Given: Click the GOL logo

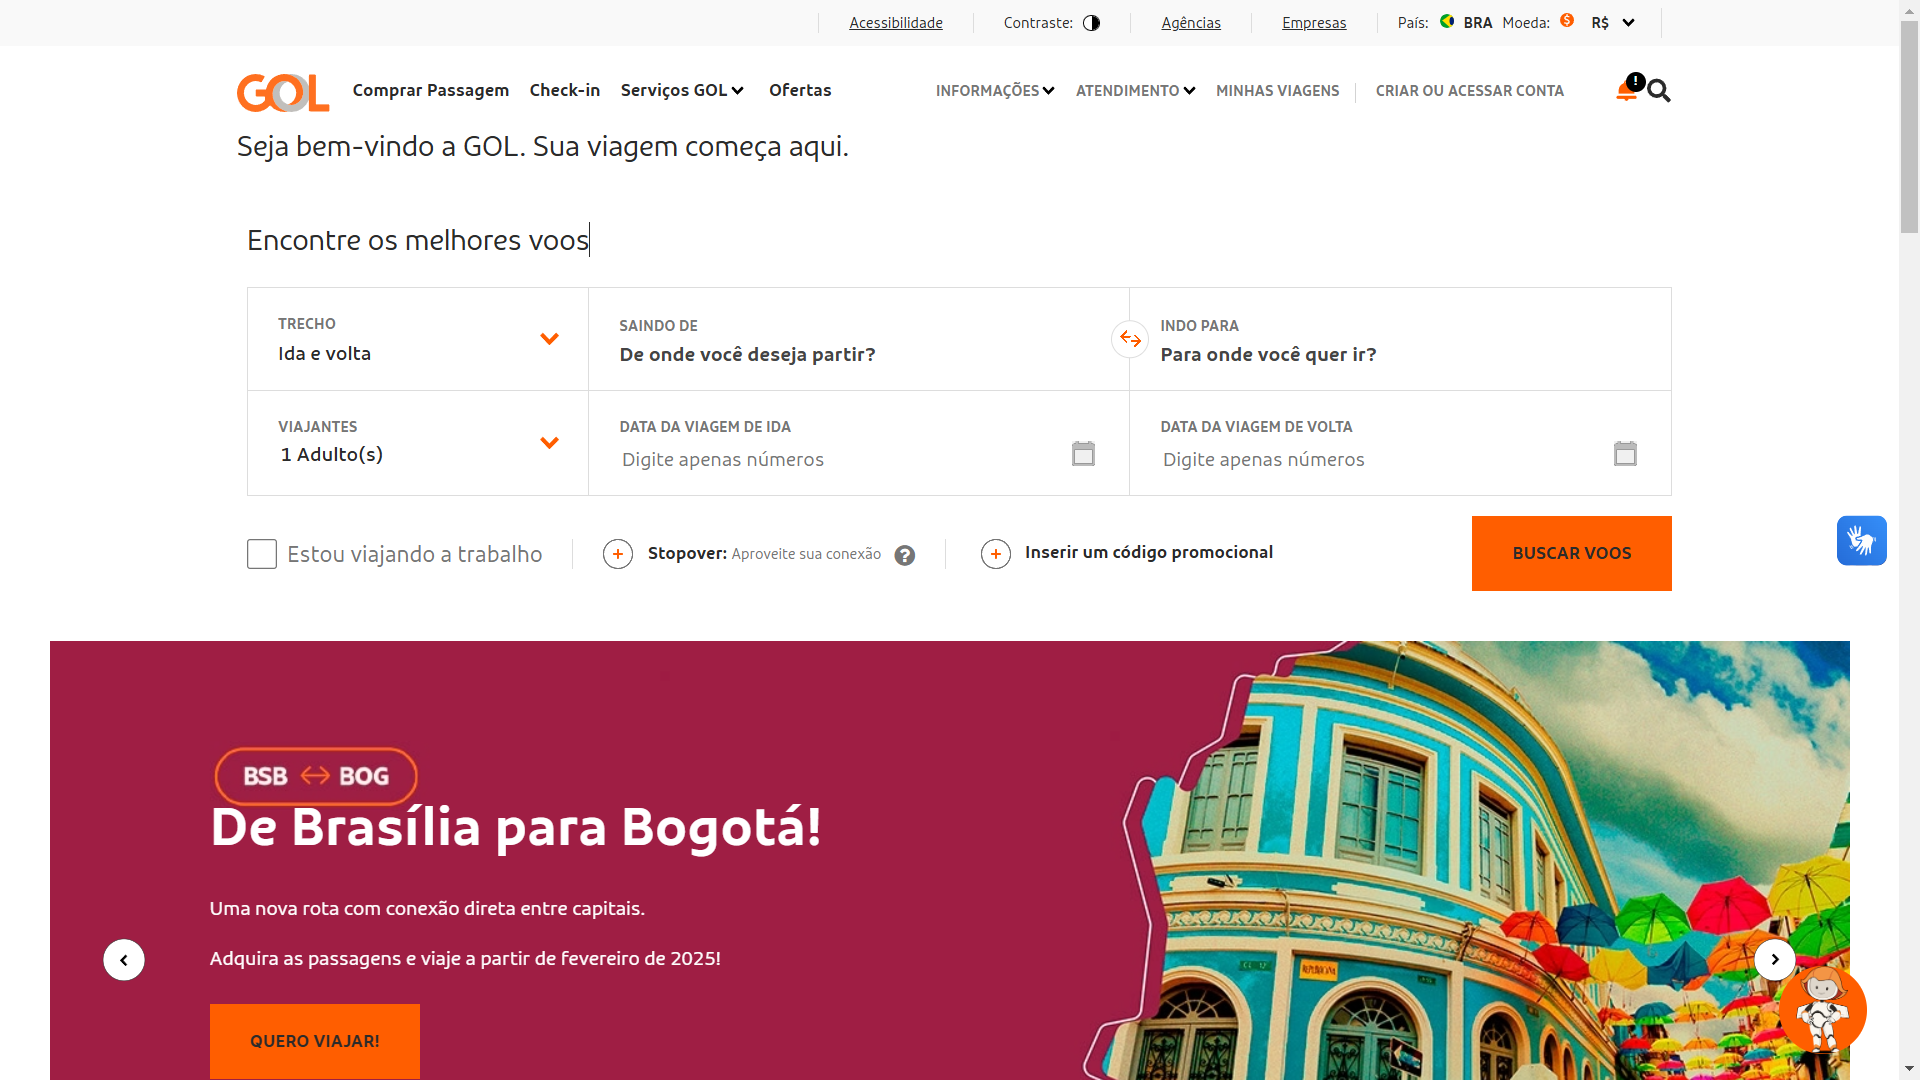Looking at the screenshot, I should point(283,92).
